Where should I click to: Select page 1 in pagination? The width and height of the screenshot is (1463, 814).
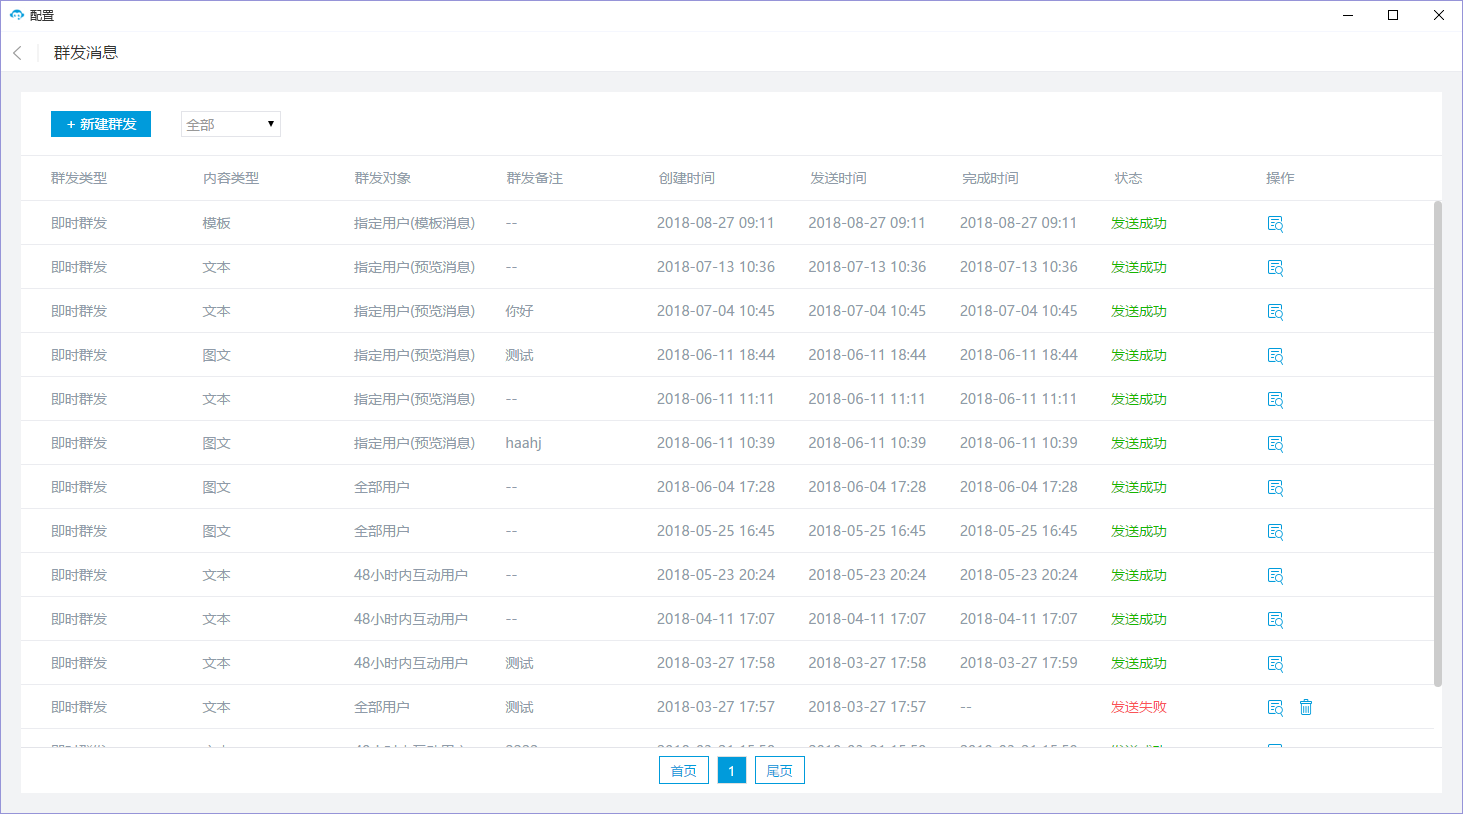point(732,771)
